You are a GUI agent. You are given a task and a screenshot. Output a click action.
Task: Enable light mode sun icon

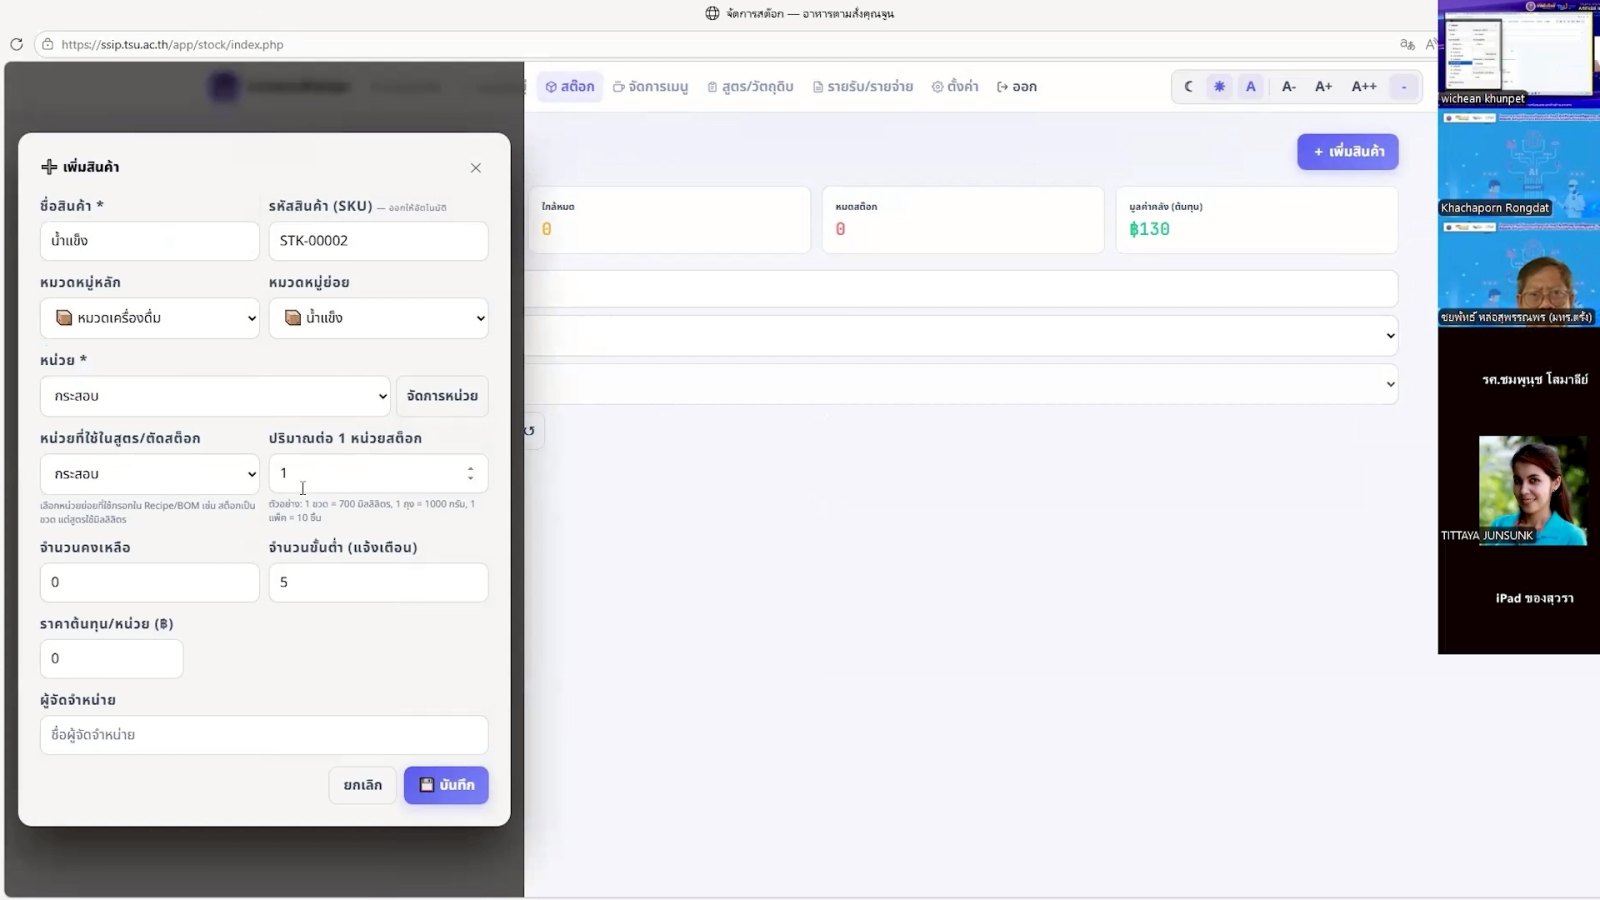(x=1219, y=87)
